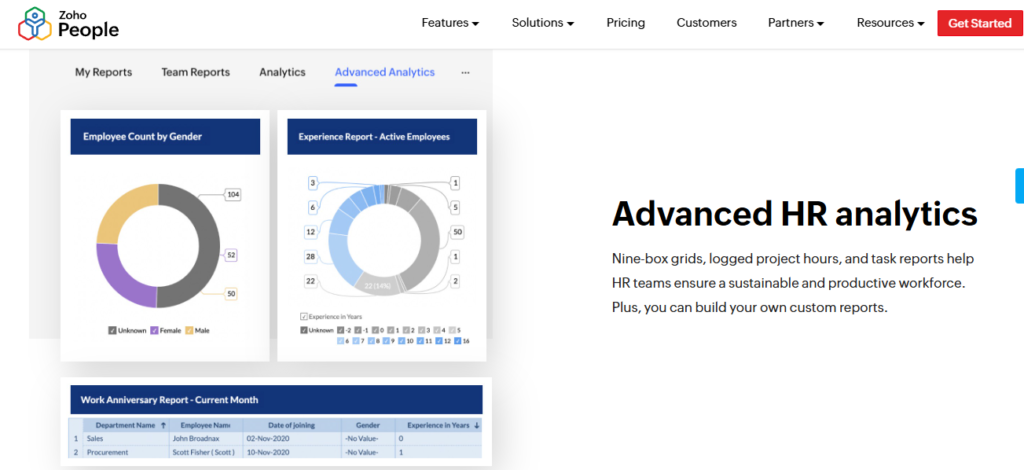Open the Pricing page link
The width and height of the screenshot is (1024, 470).
tap(626, 23)
